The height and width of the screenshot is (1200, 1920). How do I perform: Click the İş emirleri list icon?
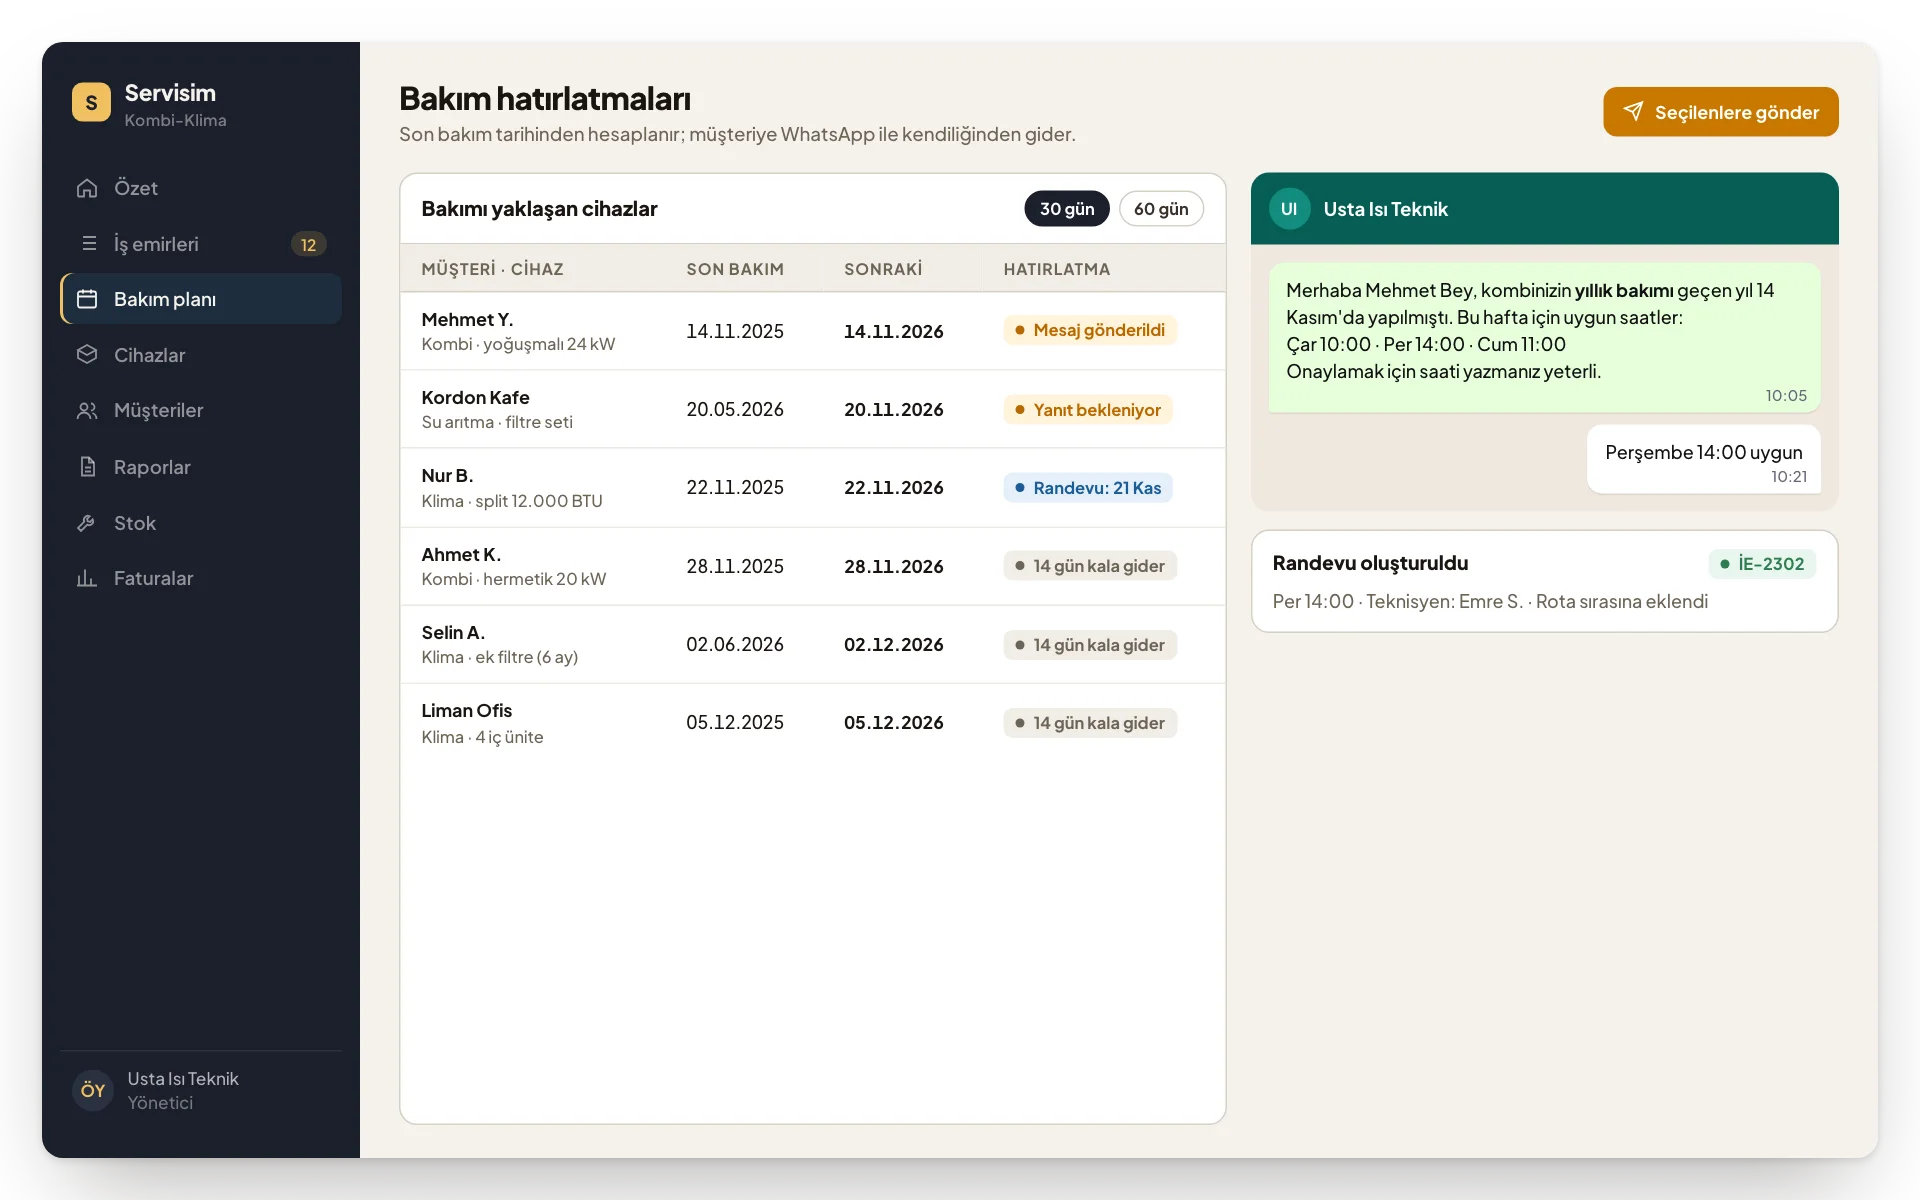[87, 244]
